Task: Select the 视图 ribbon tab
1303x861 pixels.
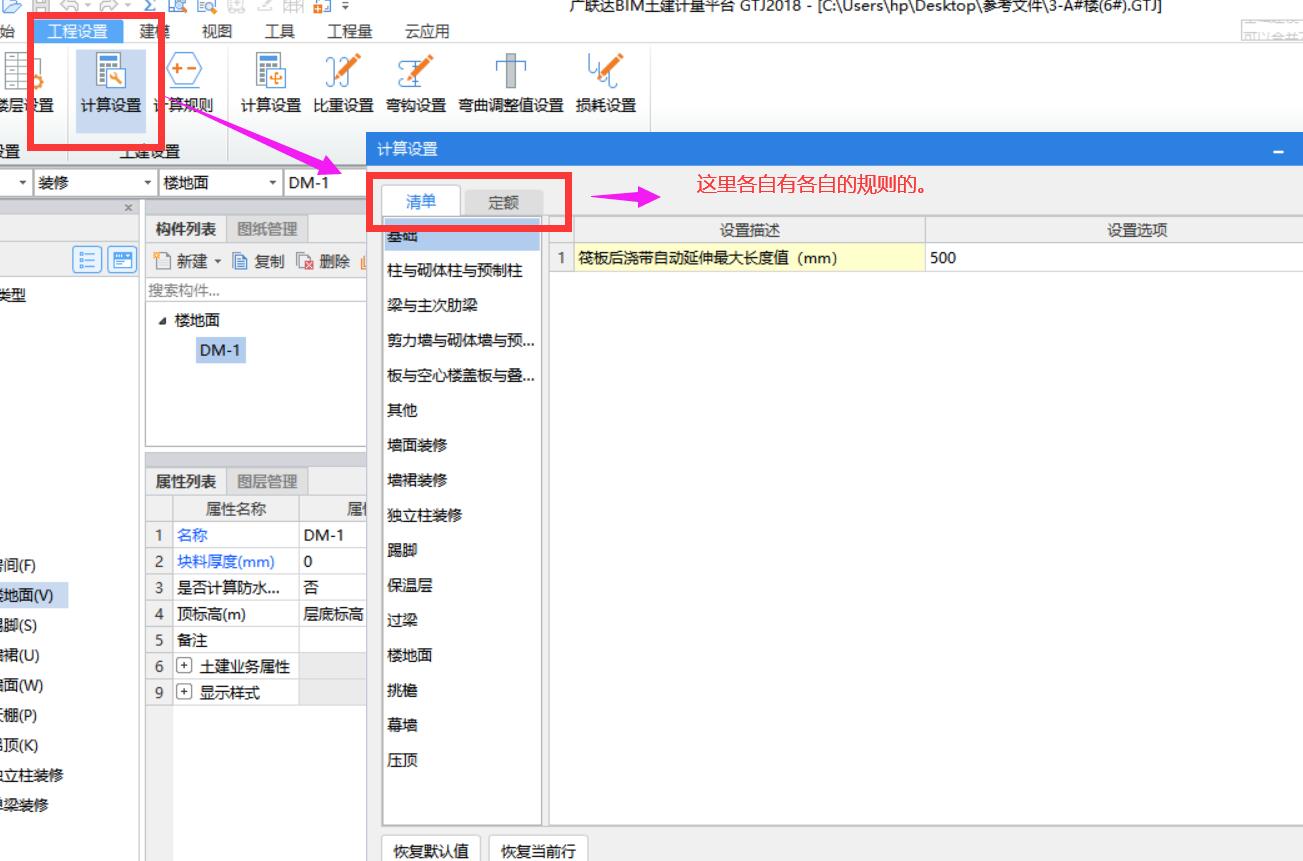Action: 216,31
